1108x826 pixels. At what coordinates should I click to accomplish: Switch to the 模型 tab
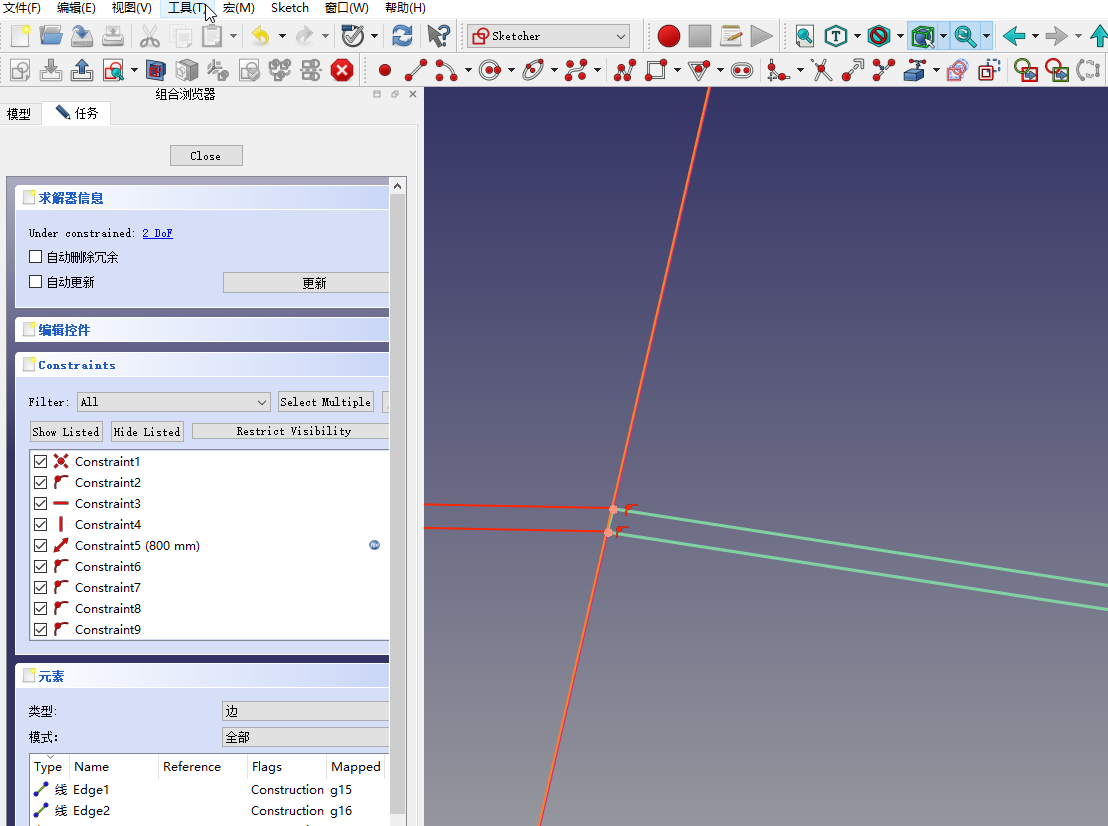tap(19, 114)
